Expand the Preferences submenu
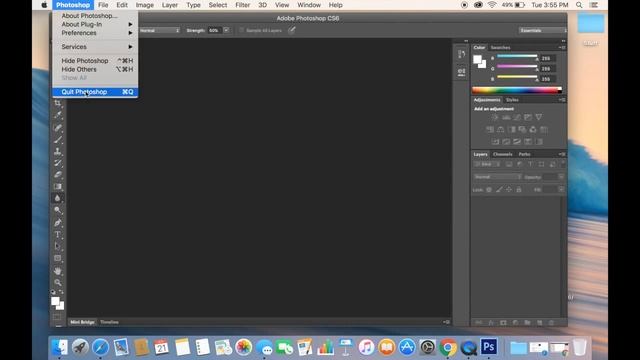The height and width of the screenshot is (360, 640). tap(95, 33)
